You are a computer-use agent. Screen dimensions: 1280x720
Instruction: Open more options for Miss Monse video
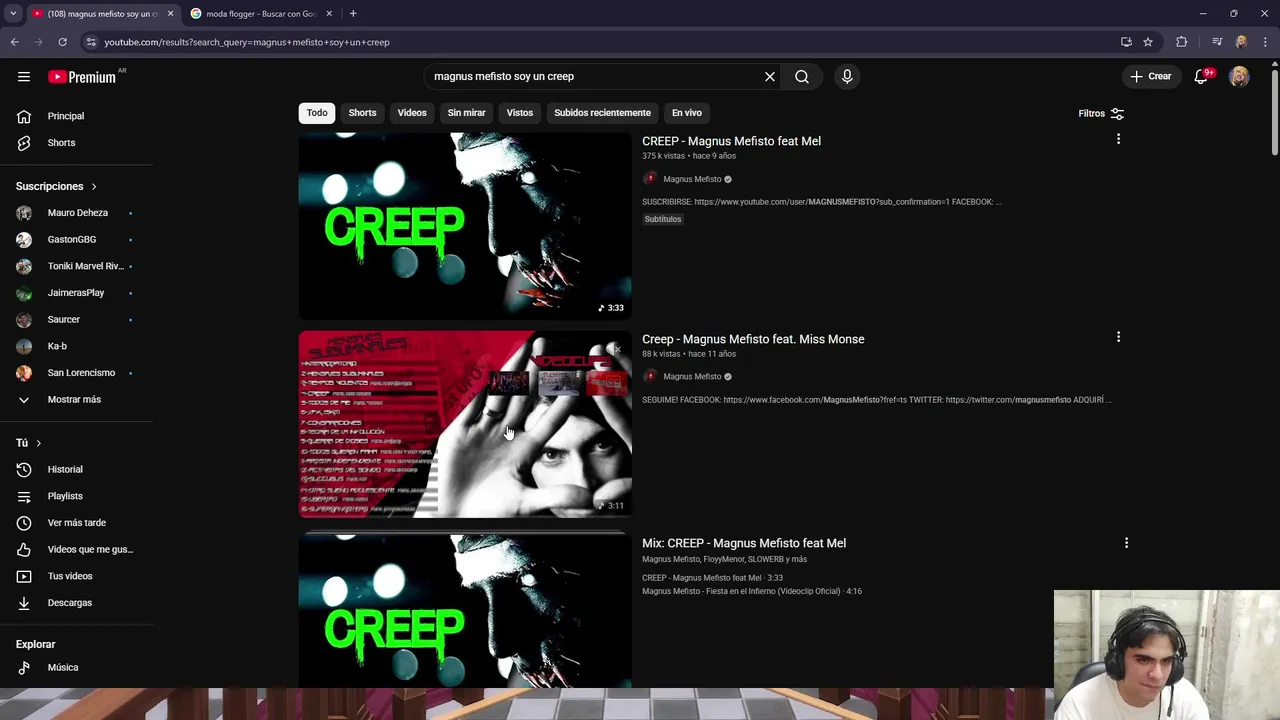[x=1118, y=337]
